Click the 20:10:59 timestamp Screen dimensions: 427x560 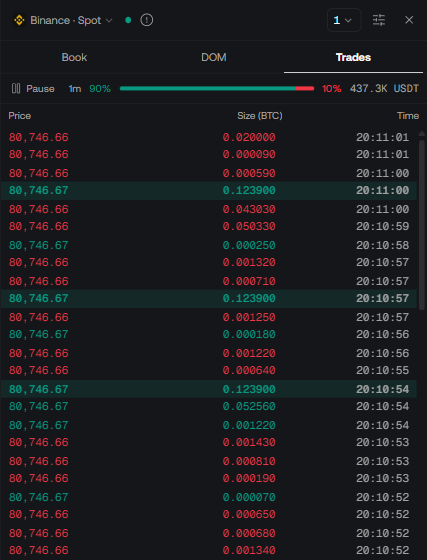(x=382, y=226)
